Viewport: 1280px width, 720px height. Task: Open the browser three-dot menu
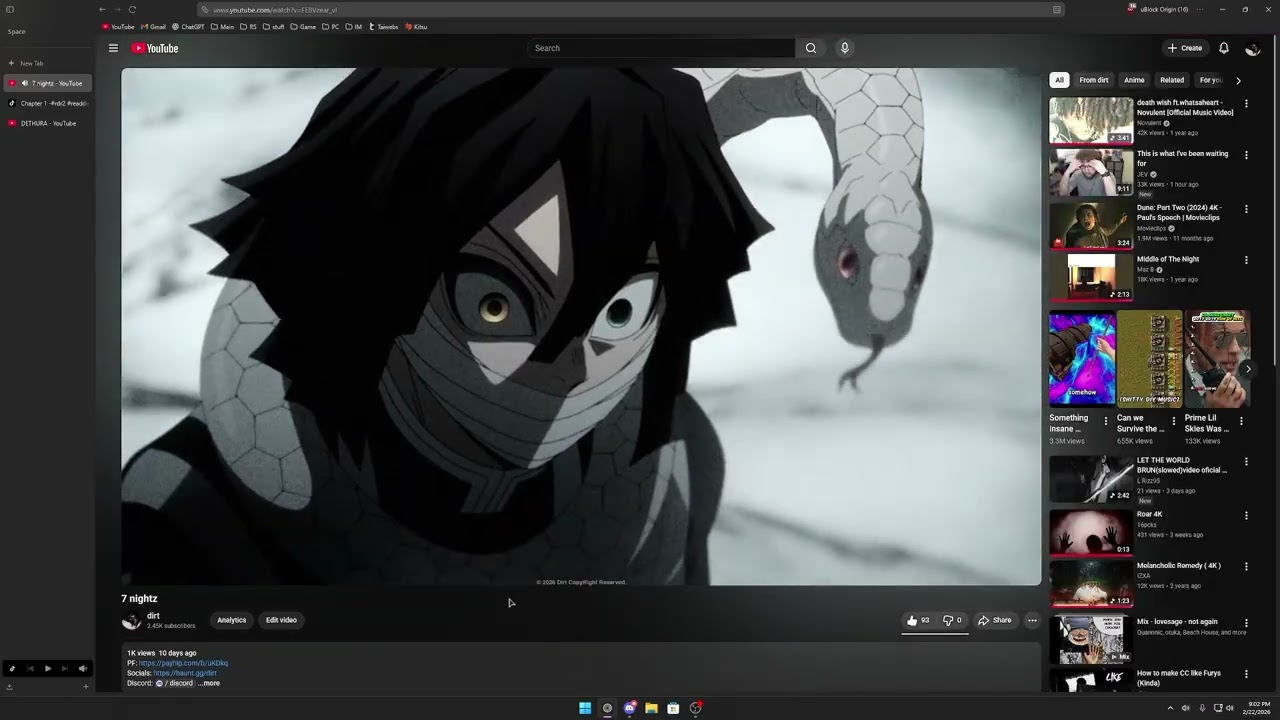(x=1202, y=10)
